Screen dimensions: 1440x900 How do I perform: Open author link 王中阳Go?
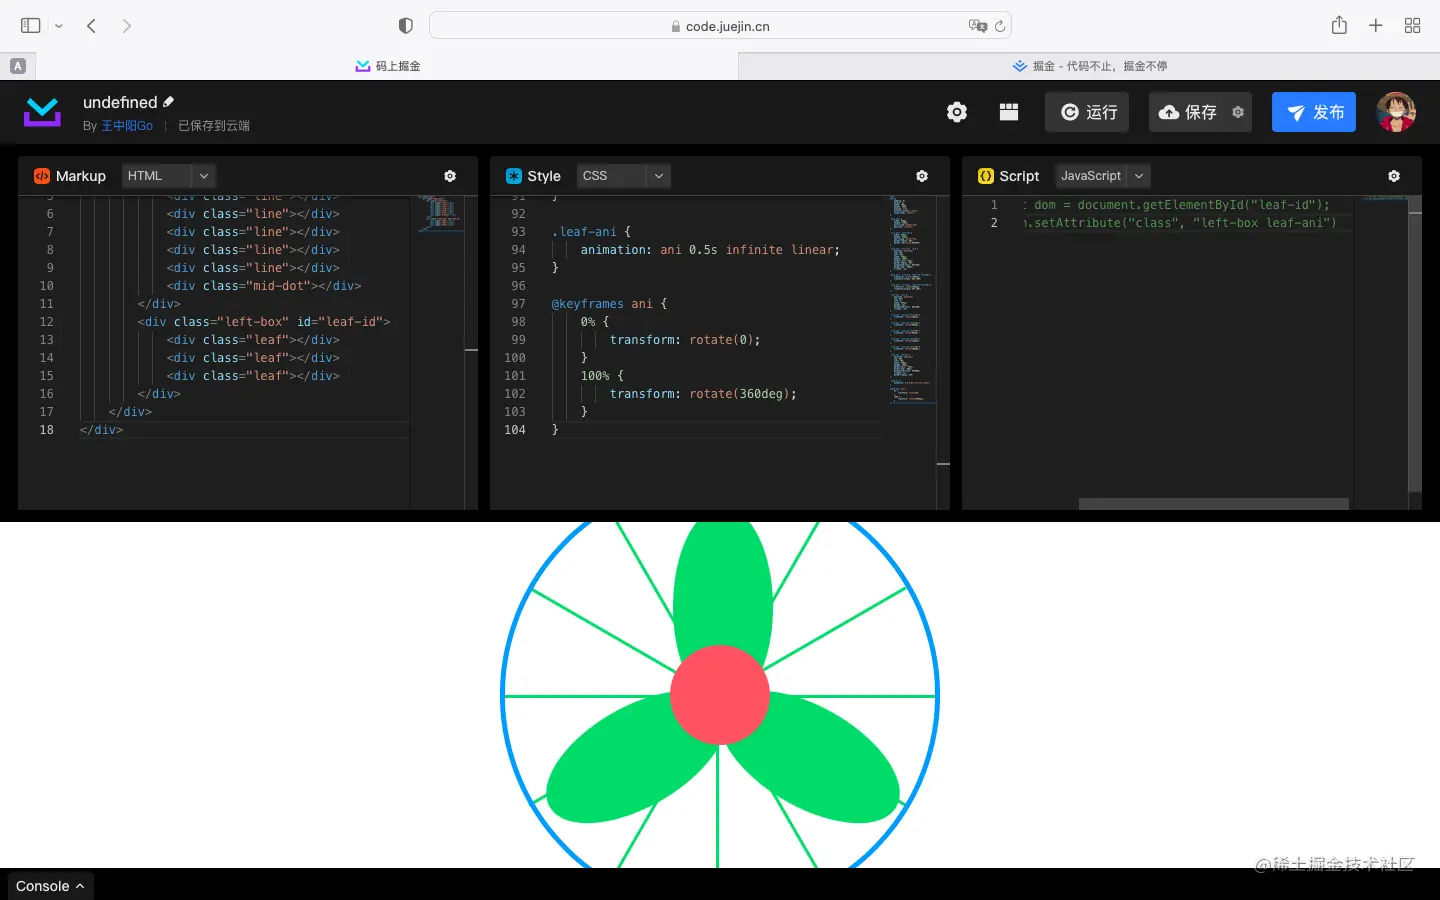(x=127, y=126)
